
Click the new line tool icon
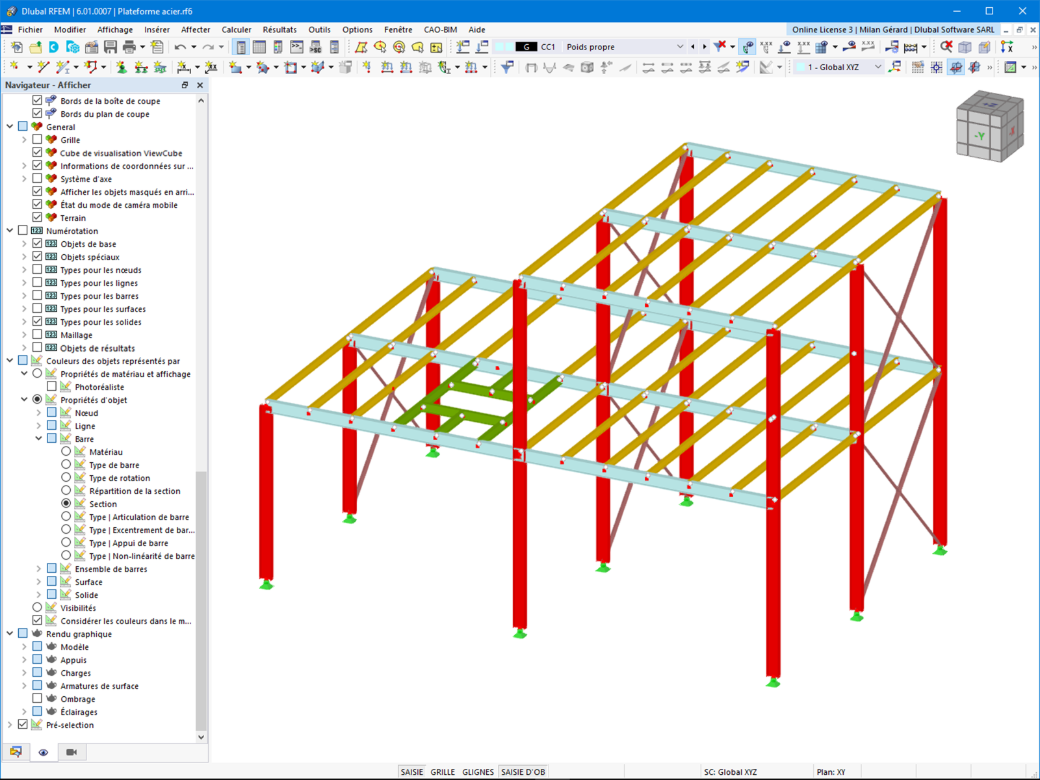coord(43,67)
